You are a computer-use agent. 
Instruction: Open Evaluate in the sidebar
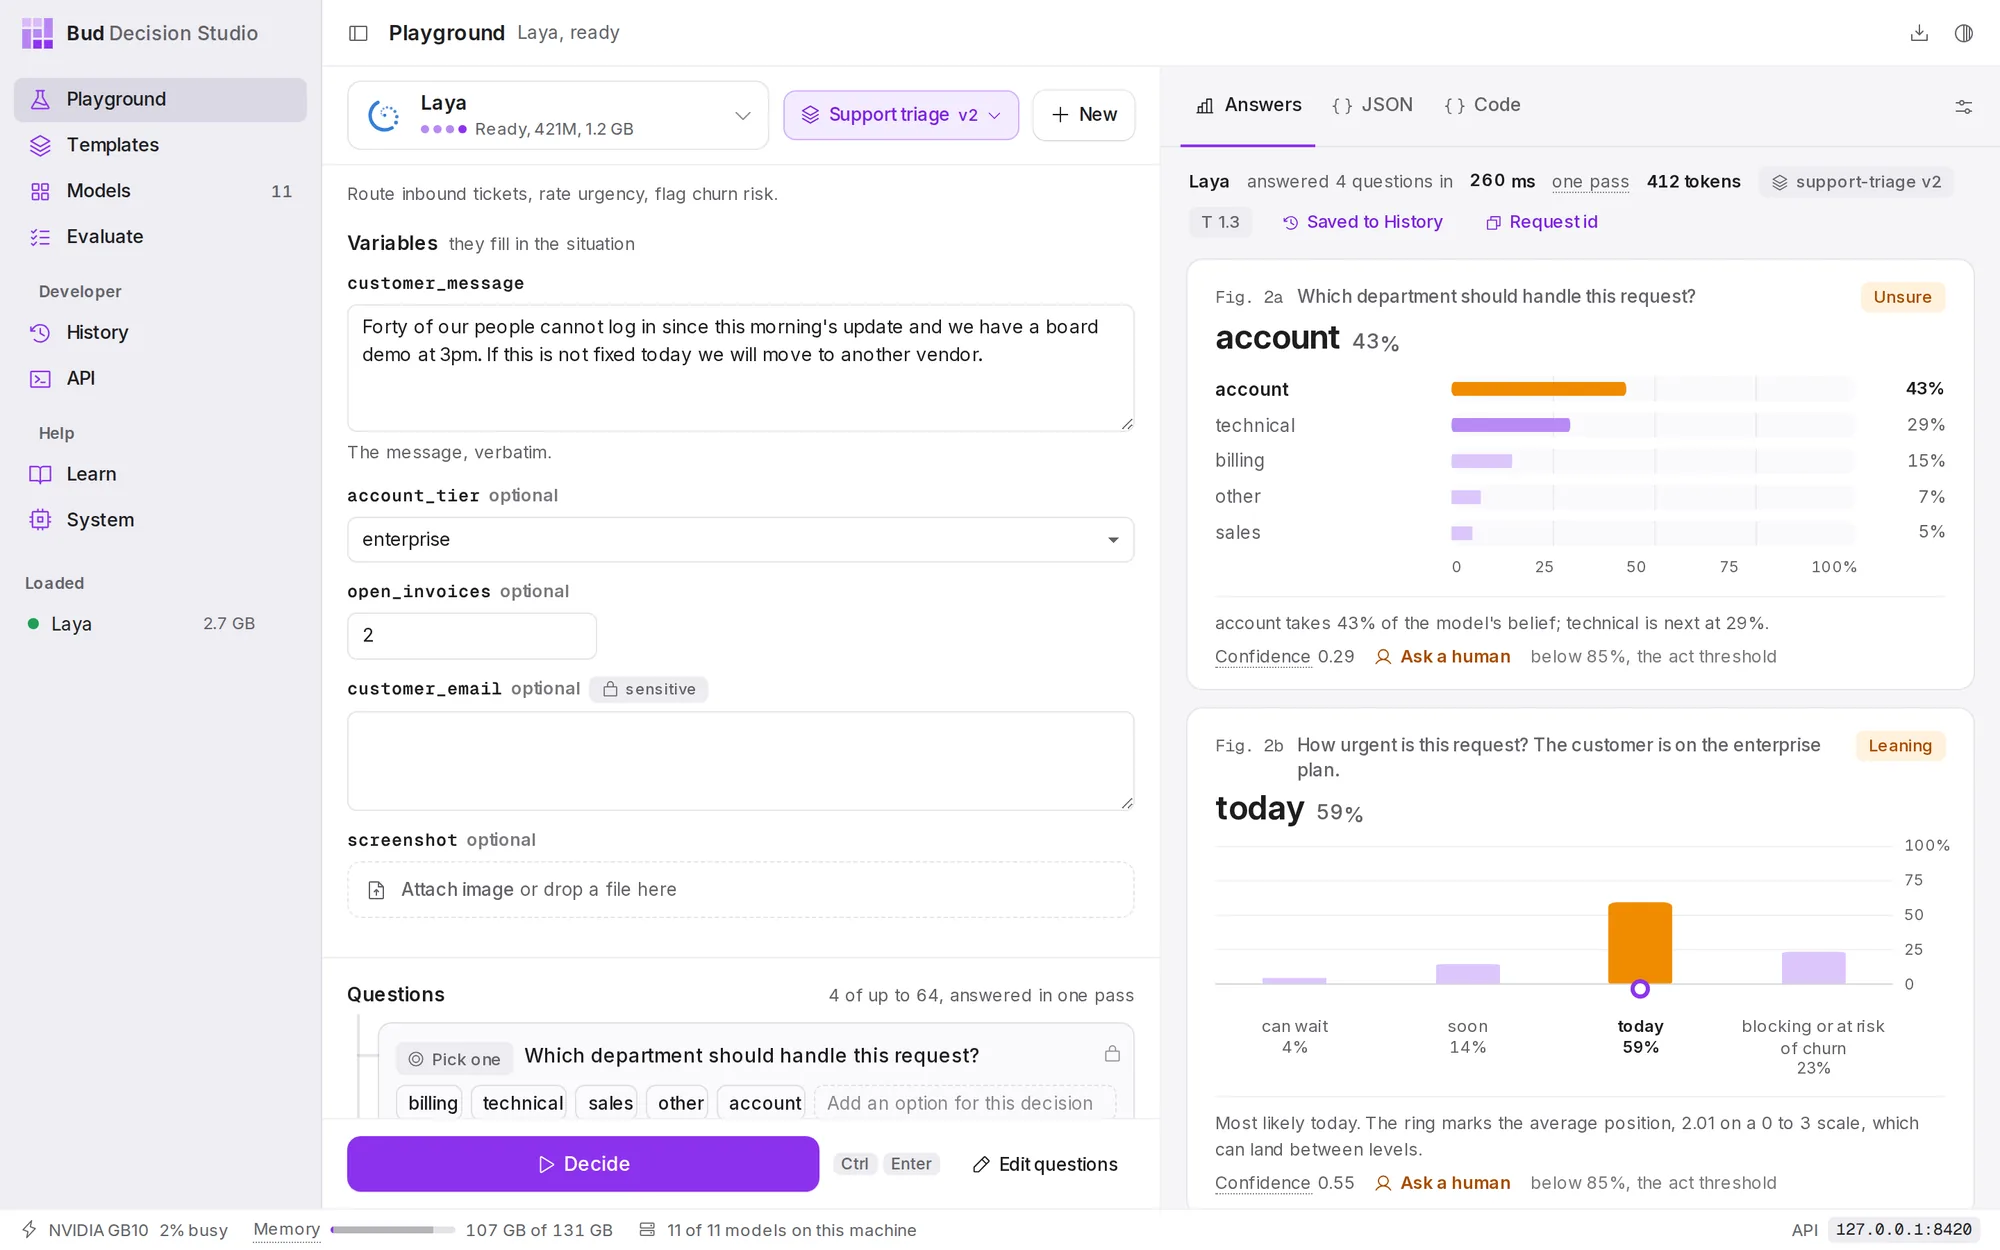pyautogui.click(x=160, y=237)
